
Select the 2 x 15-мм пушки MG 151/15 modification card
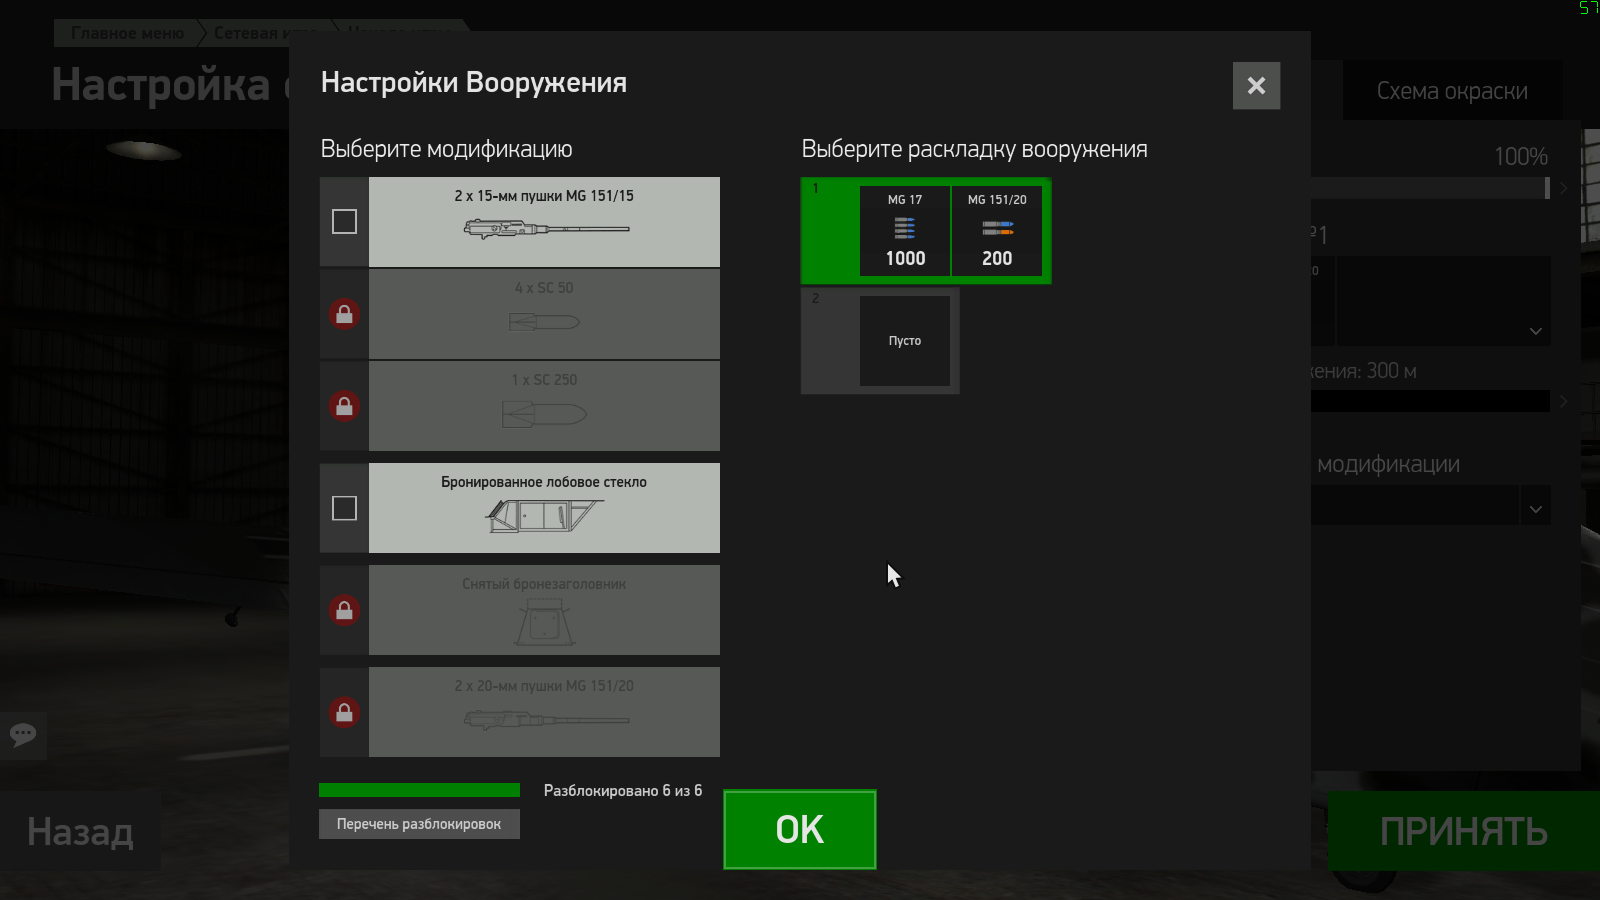click(x=544, y=222)
